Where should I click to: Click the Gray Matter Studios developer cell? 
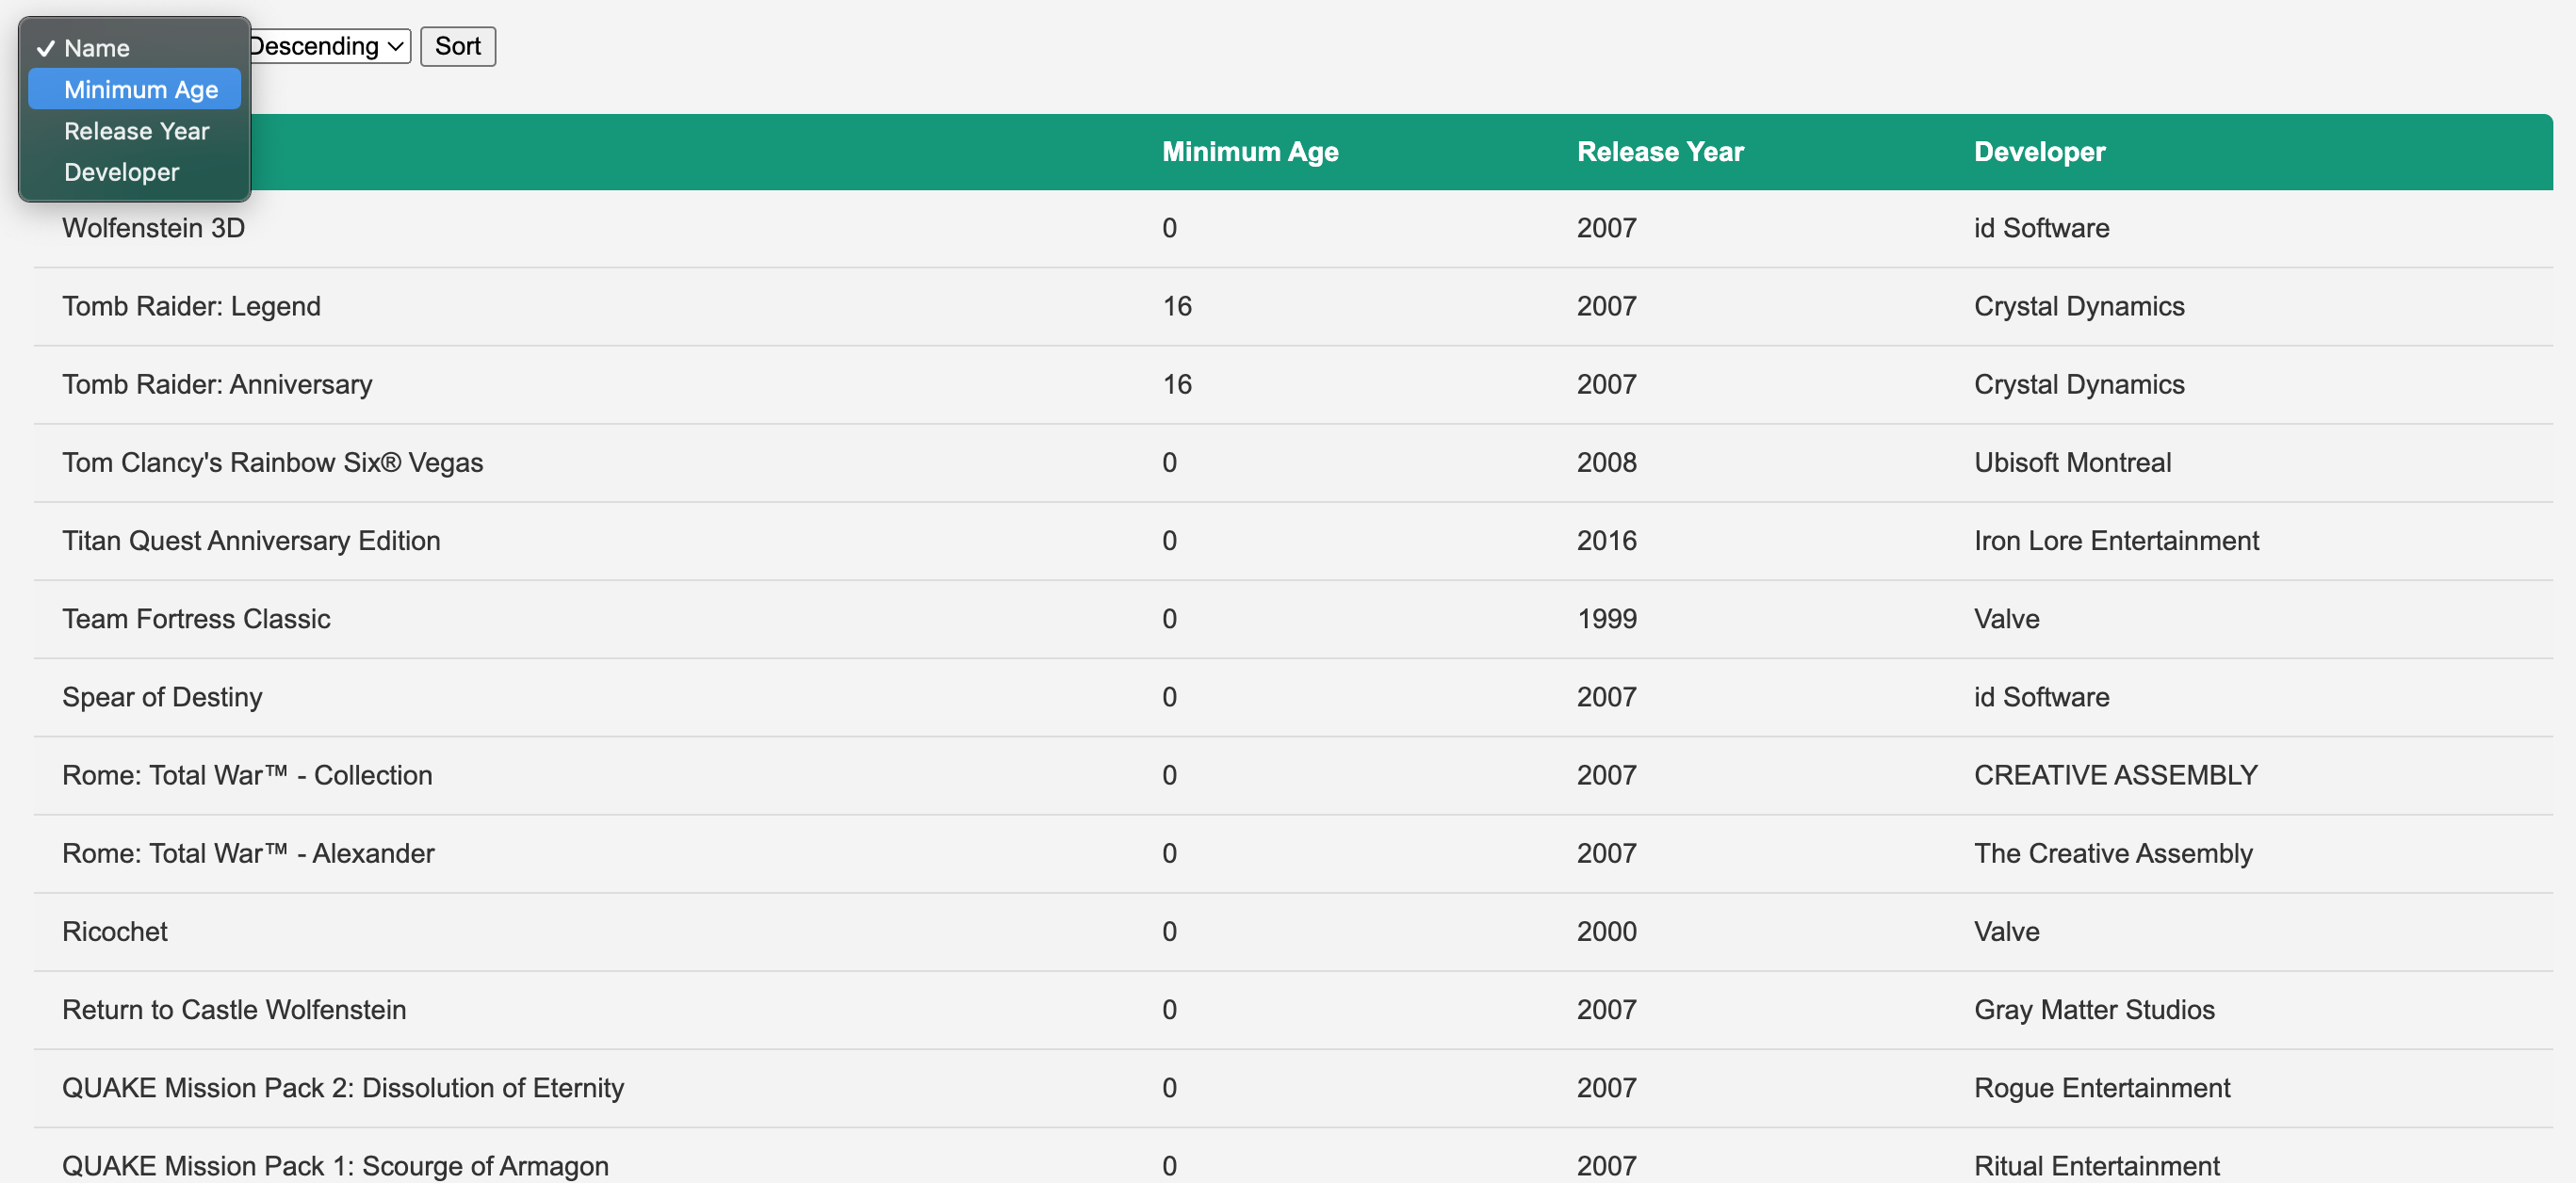coord(2094,1009)
